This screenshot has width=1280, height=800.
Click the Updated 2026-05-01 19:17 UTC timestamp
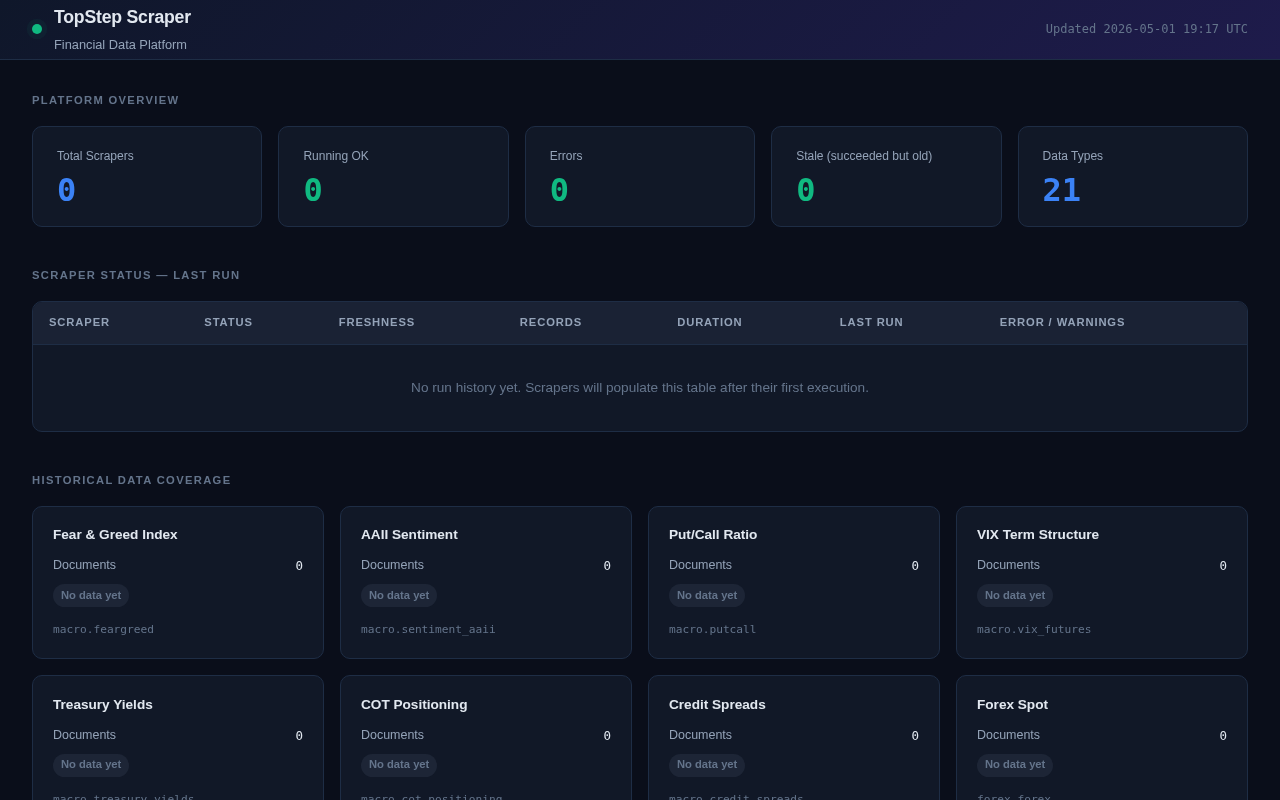pyautogui.click(x=1147, y=29)
